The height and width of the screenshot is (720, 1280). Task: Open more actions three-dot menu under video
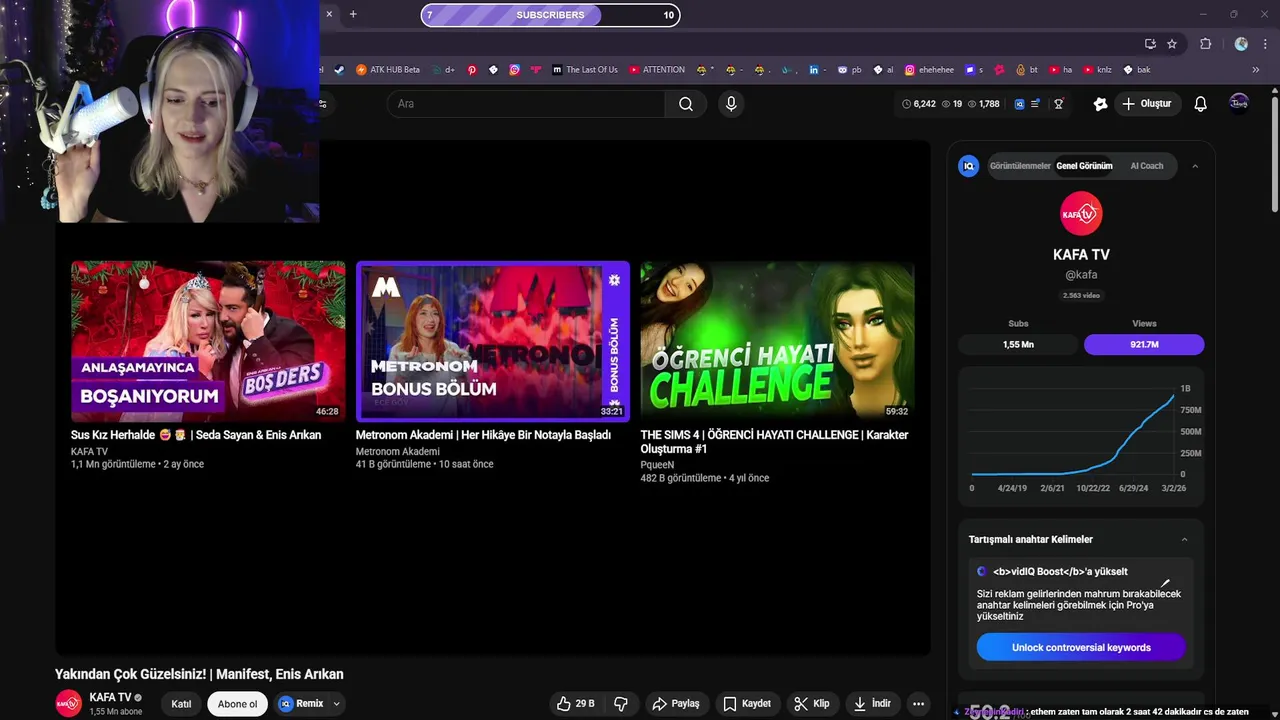[x=918, y=703]
